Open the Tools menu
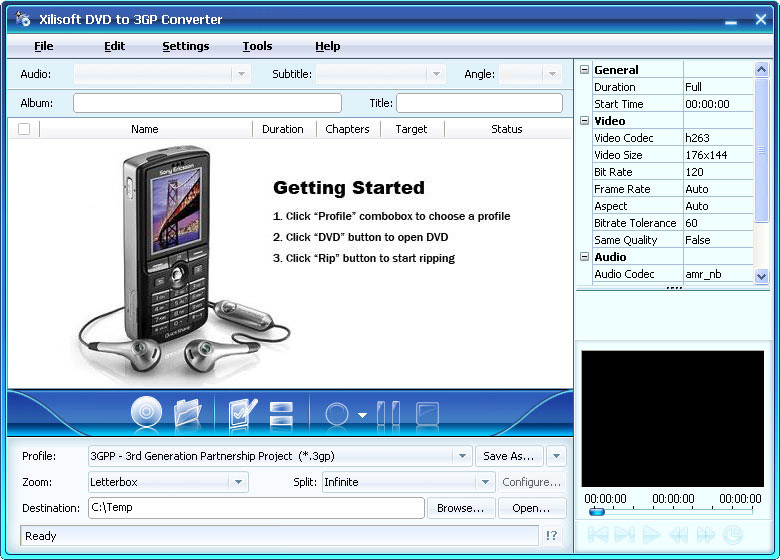The height and width of the screenshot is (560, 780). click(257, 46)
